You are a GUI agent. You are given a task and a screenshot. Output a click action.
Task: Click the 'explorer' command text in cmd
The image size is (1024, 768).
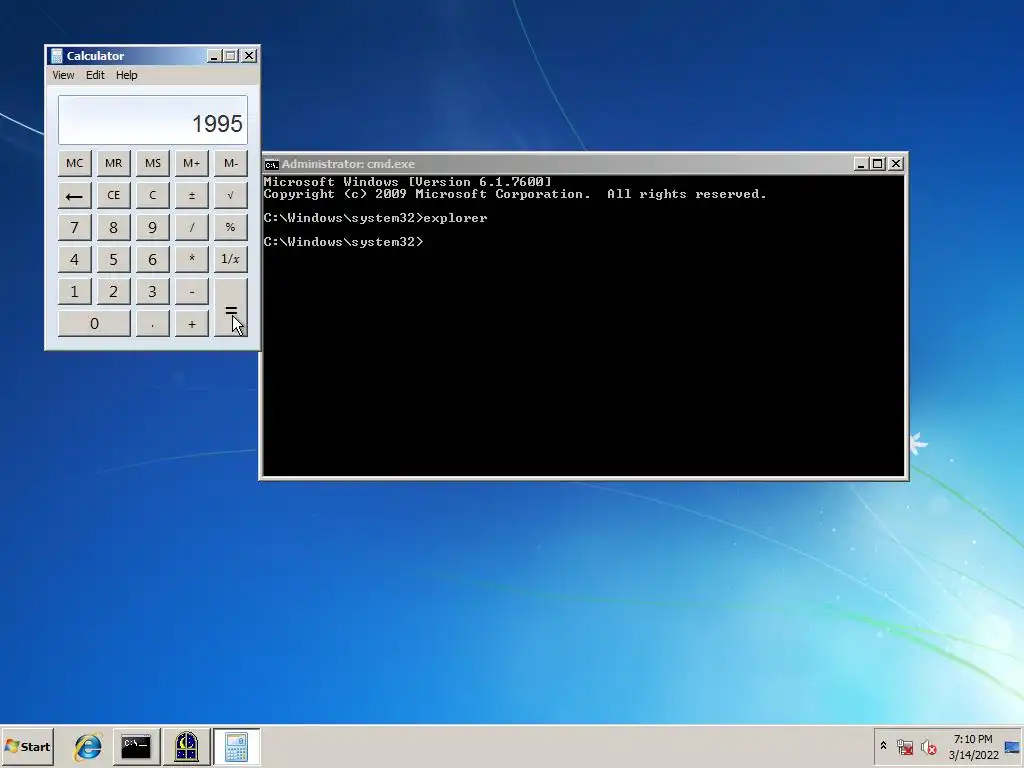click(x=455, y=218)
